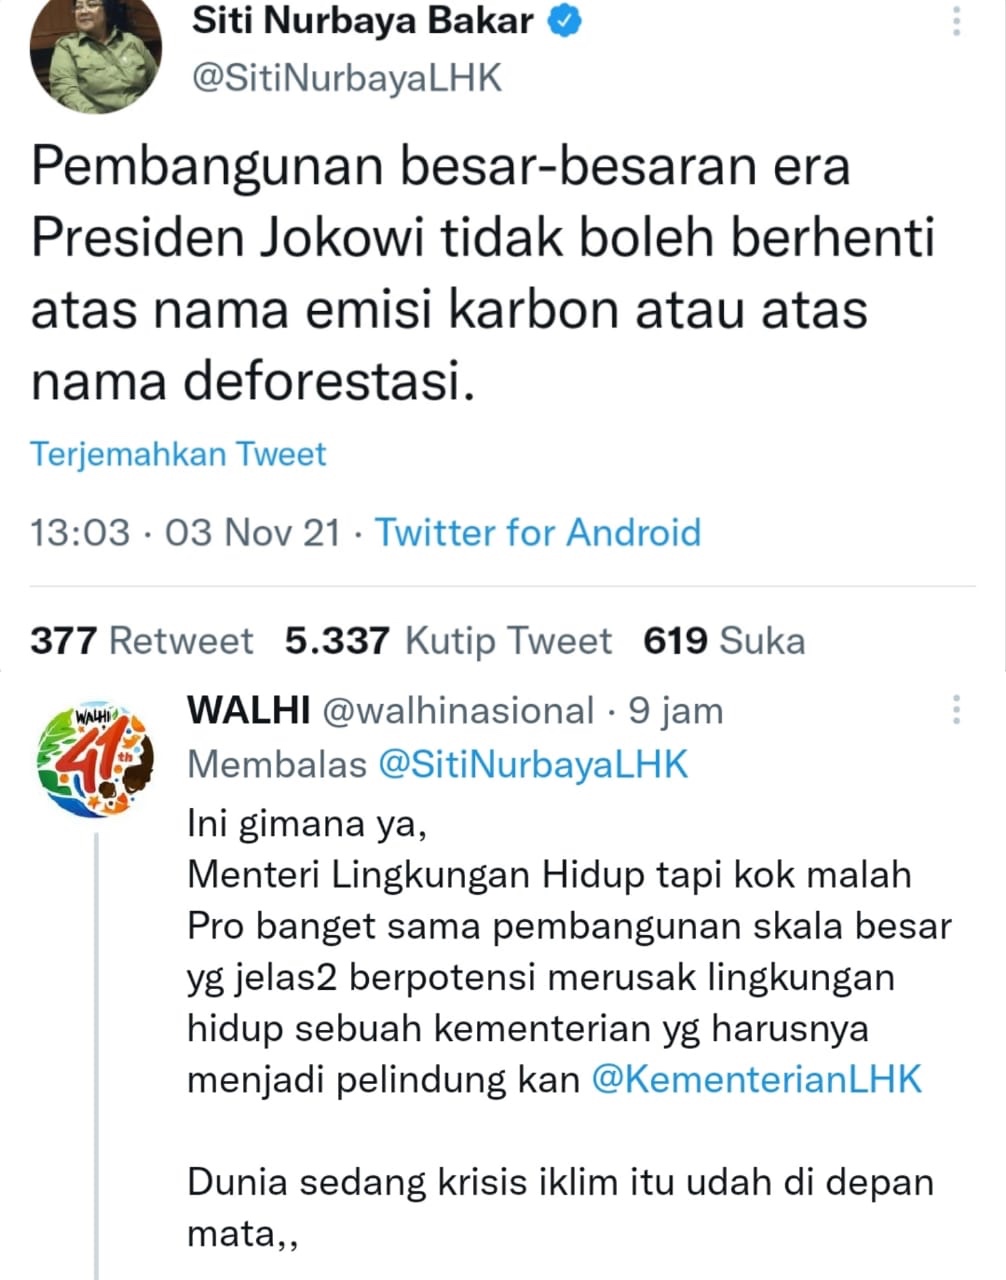This screenshot has height=1280, width=1006.
Task: Open the @SitiNurbayaLHK mention after Membalas
Action: (x=534, y=764)
